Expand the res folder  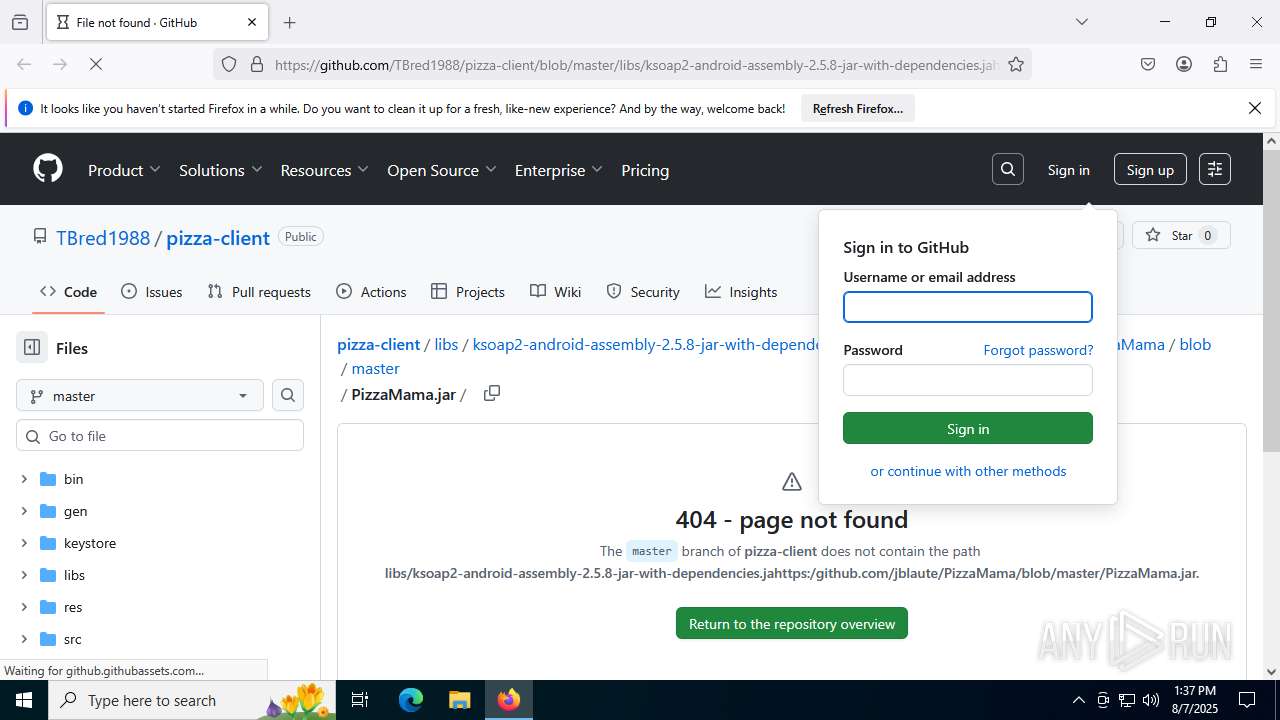pos(24,607)
